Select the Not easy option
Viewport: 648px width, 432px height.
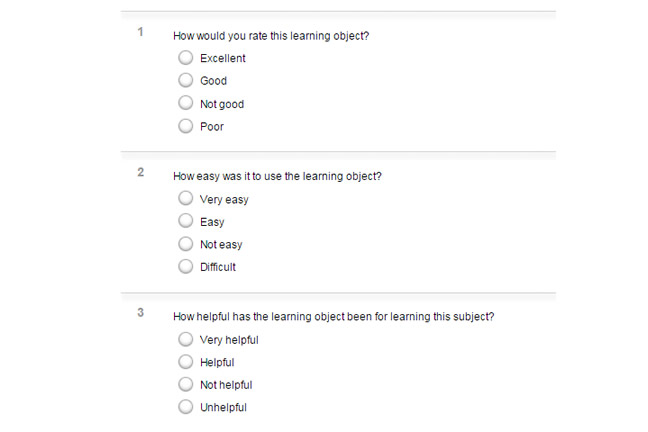(x=186, y=243)
